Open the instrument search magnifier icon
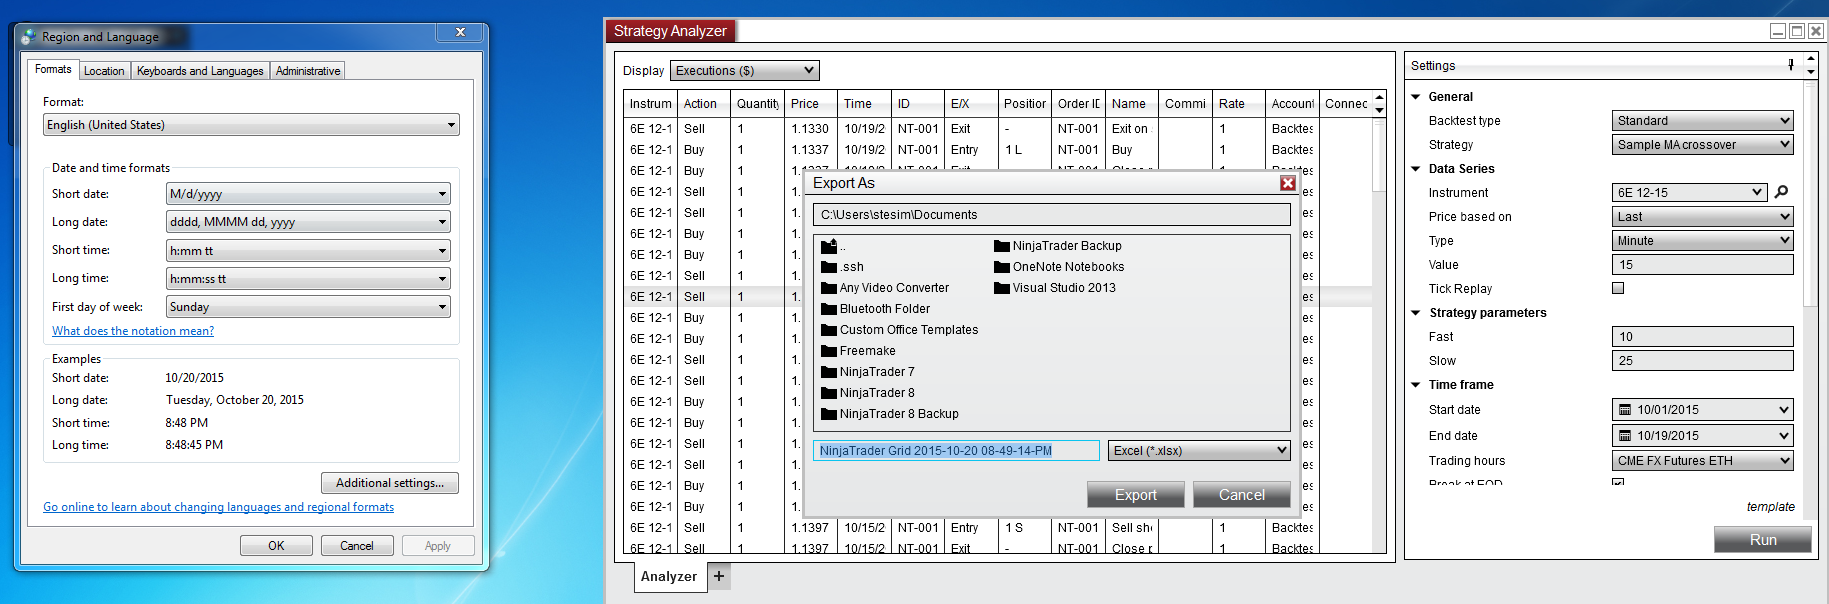The image size is (1829, 604). (1781, 192)
